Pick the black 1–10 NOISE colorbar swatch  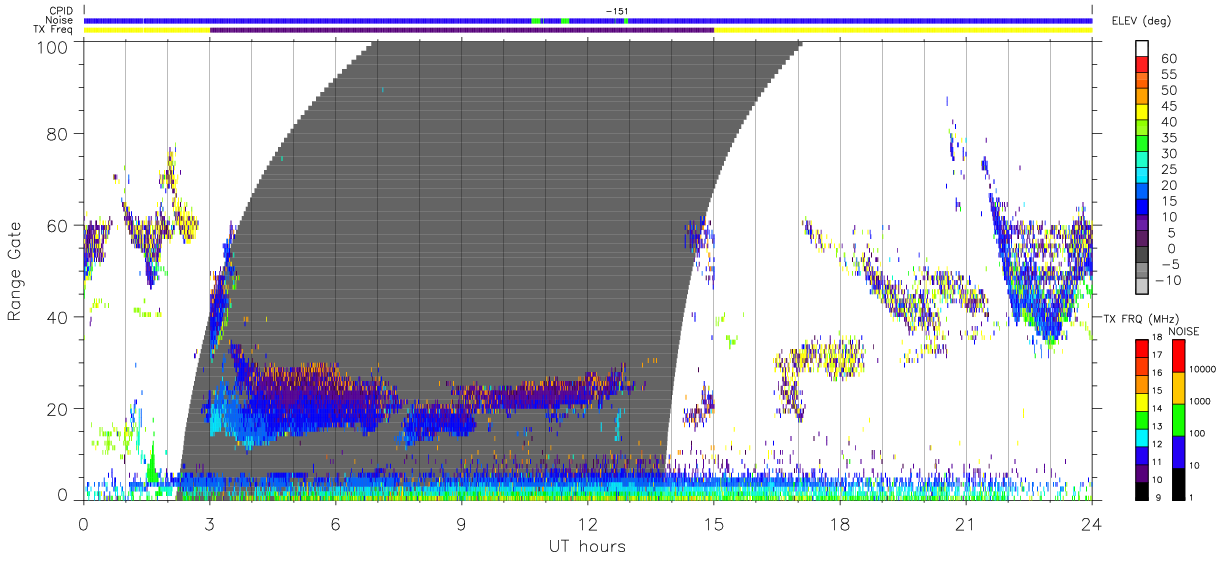pos(1179,483)
